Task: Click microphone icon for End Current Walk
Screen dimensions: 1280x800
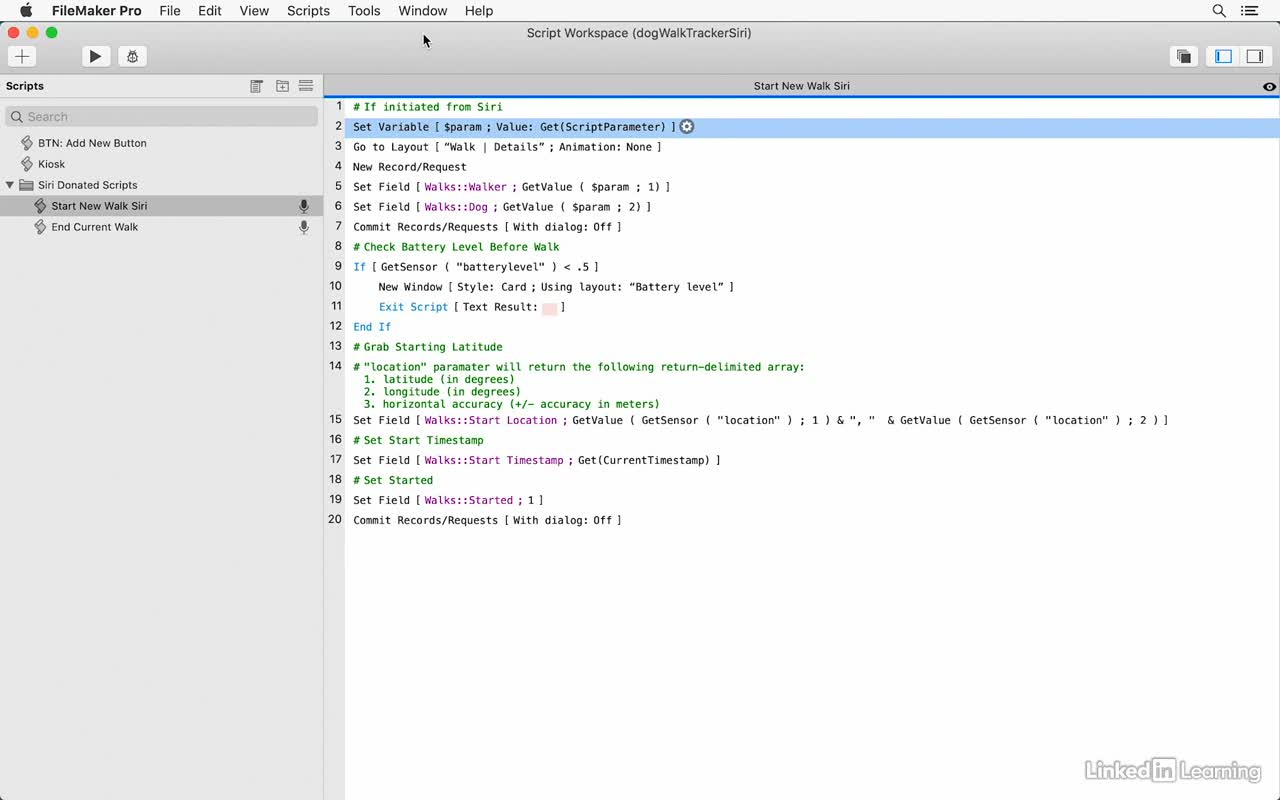Action: 304,227
